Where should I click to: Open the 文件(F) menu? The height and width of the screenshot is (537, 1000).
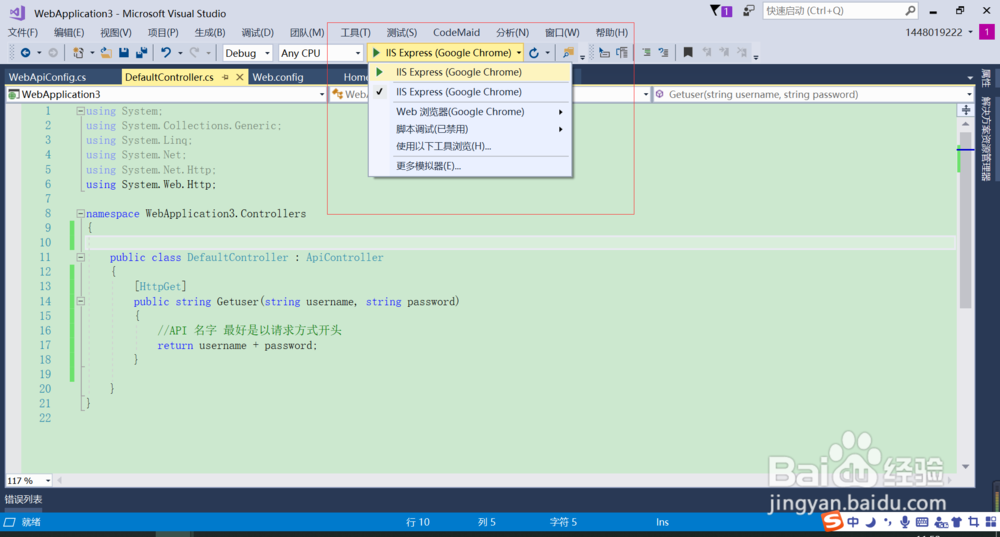click(x=23, y=33)
